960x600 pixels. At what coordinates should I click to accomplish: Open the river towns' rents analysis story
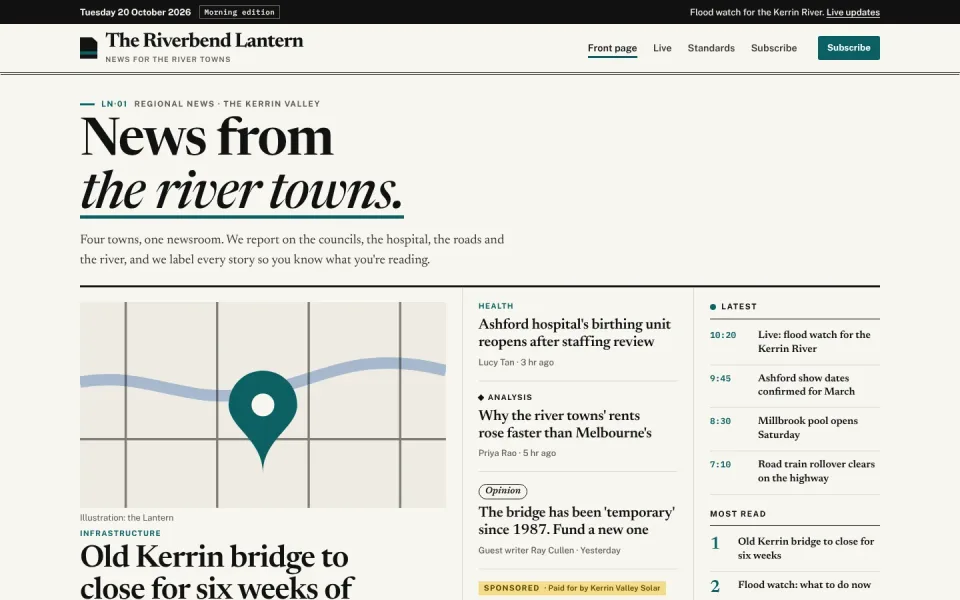click(x=564, y=424)
